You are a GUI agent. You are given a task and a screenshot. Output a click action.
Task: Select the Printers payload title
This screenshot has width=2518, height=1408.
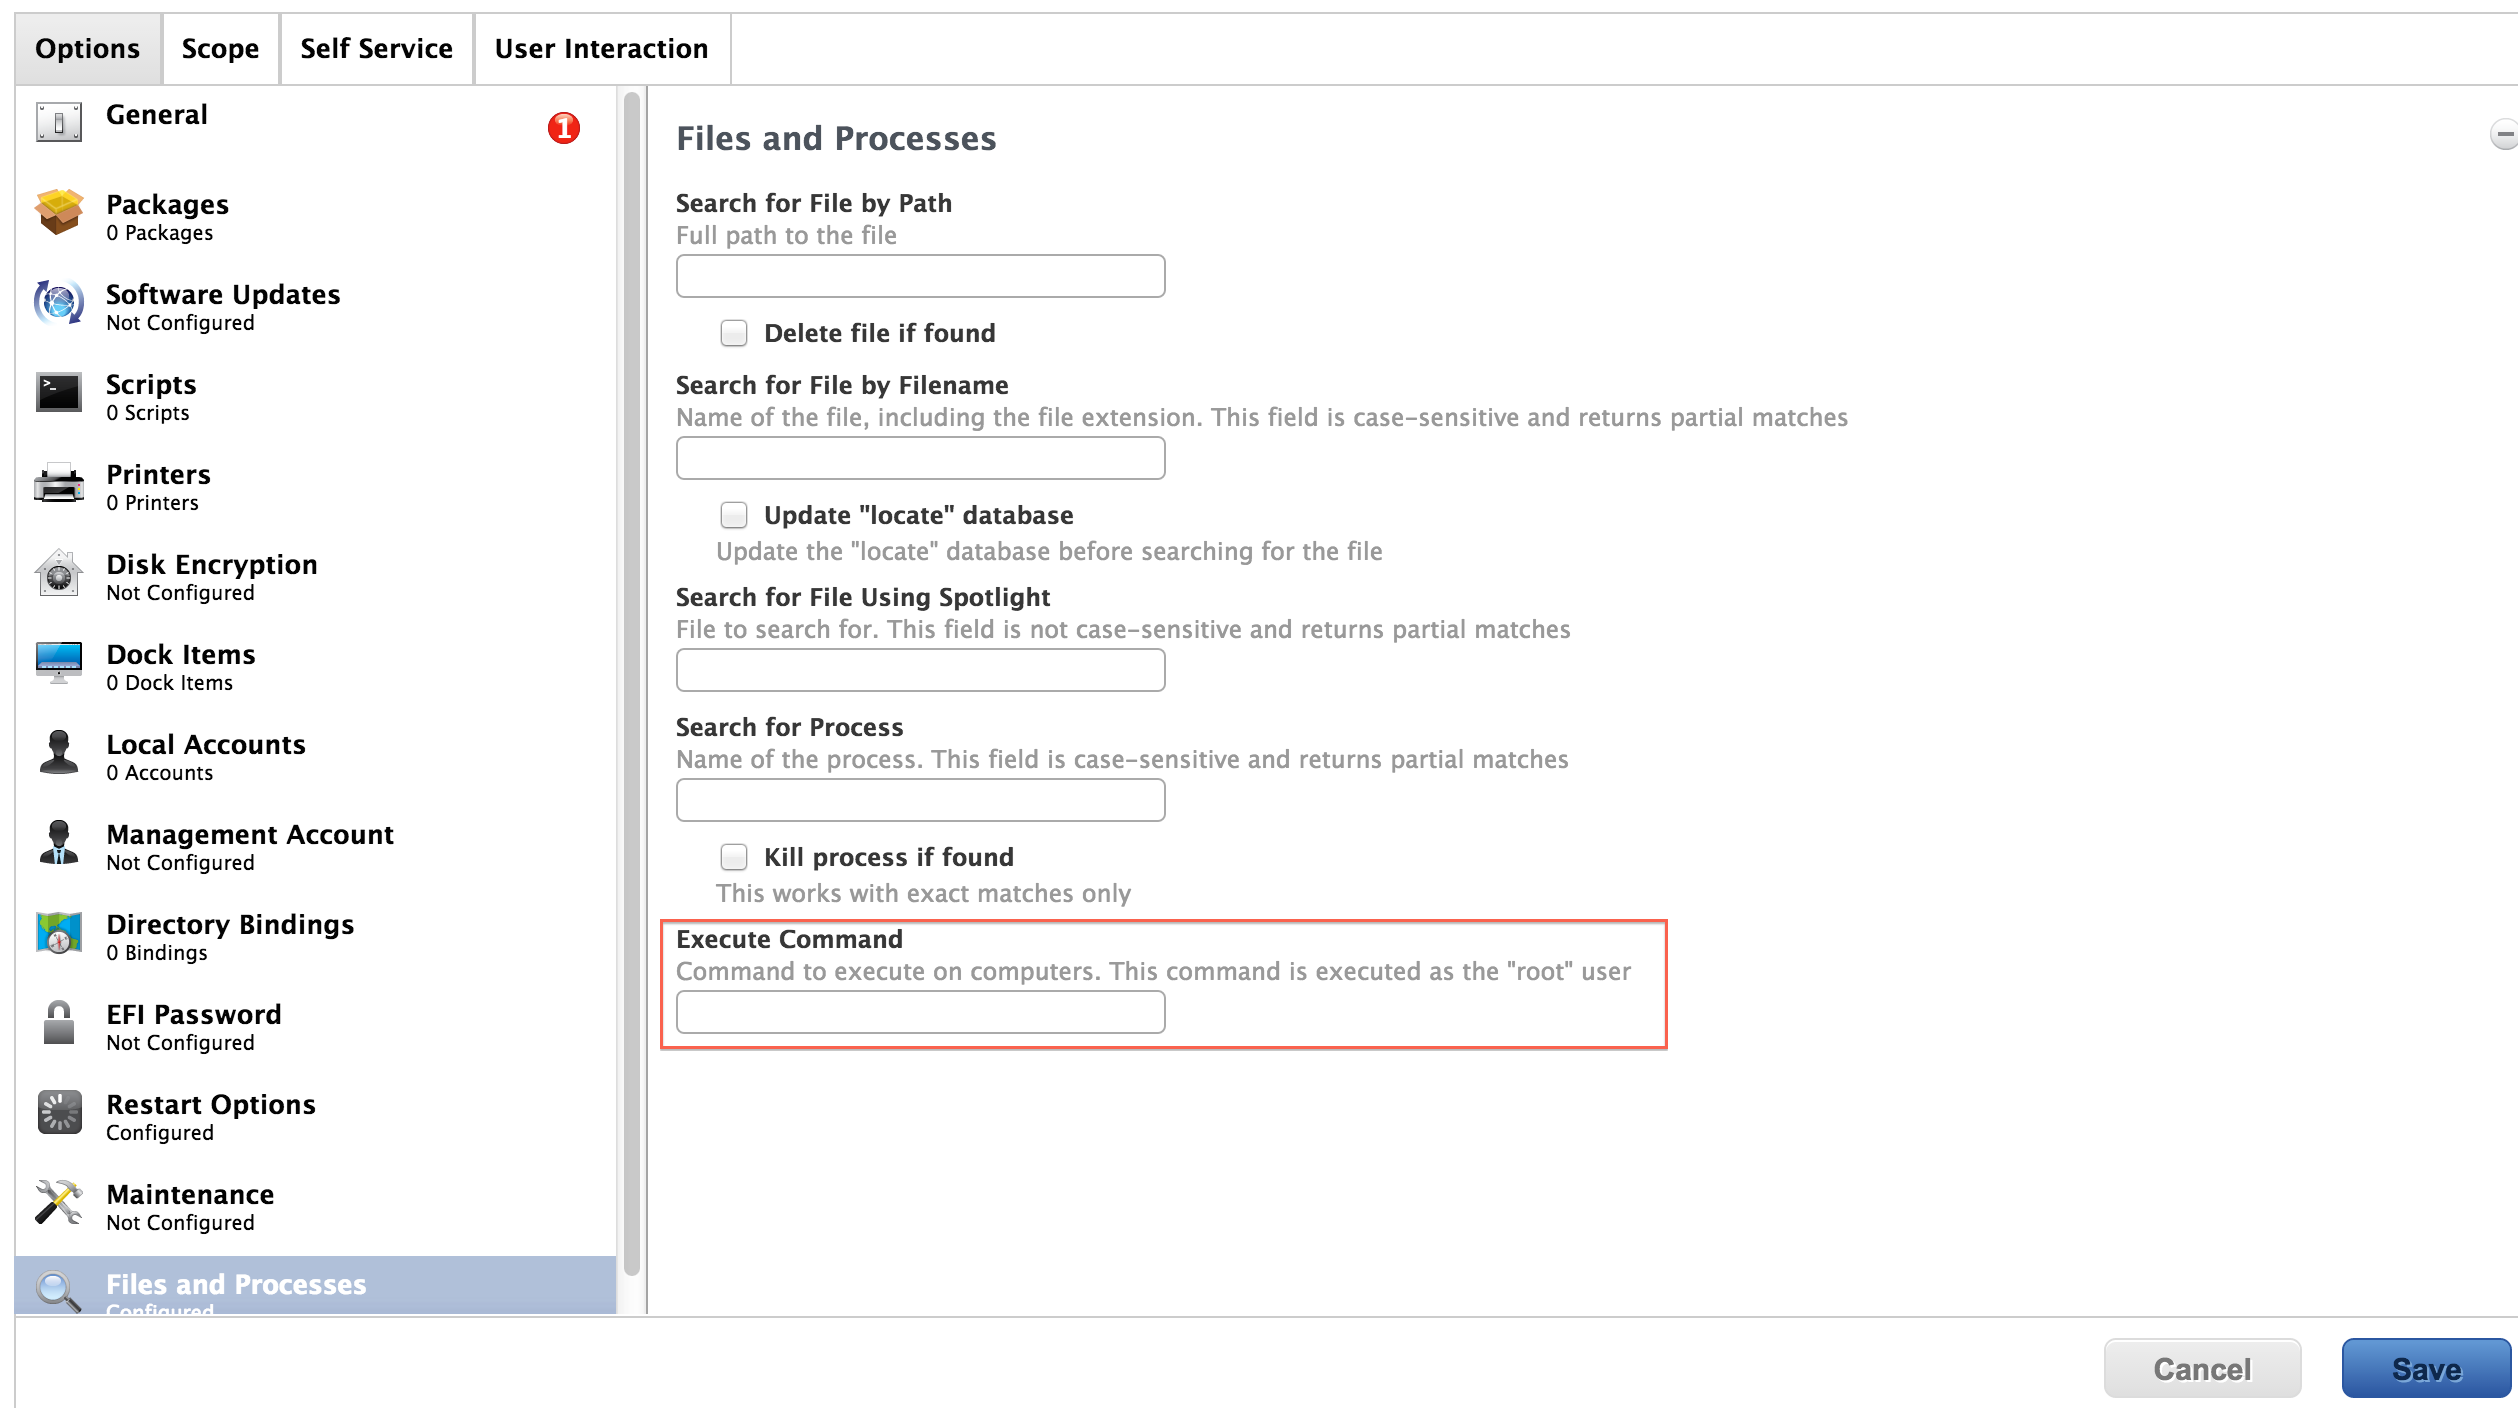click(159, 475)
